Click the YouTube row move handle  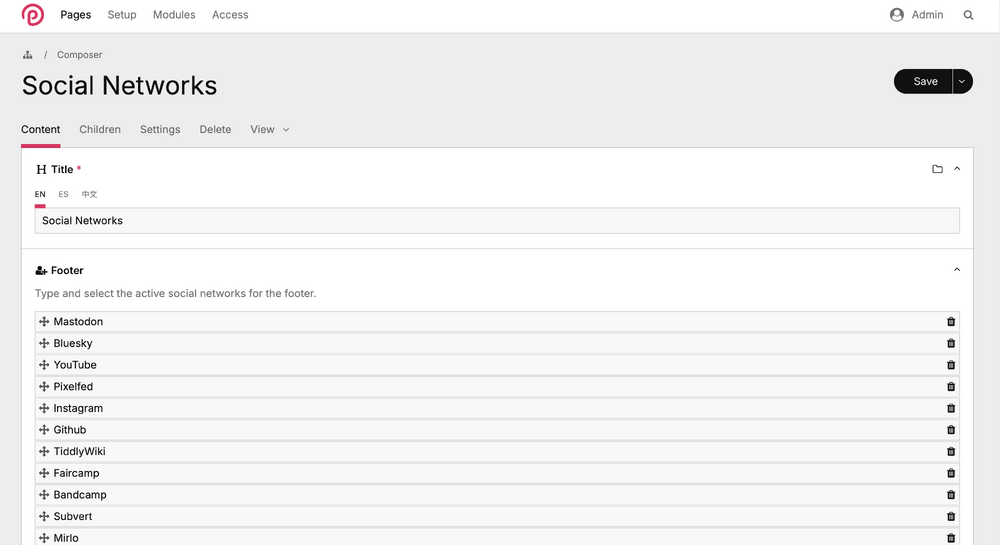point(44,365)
